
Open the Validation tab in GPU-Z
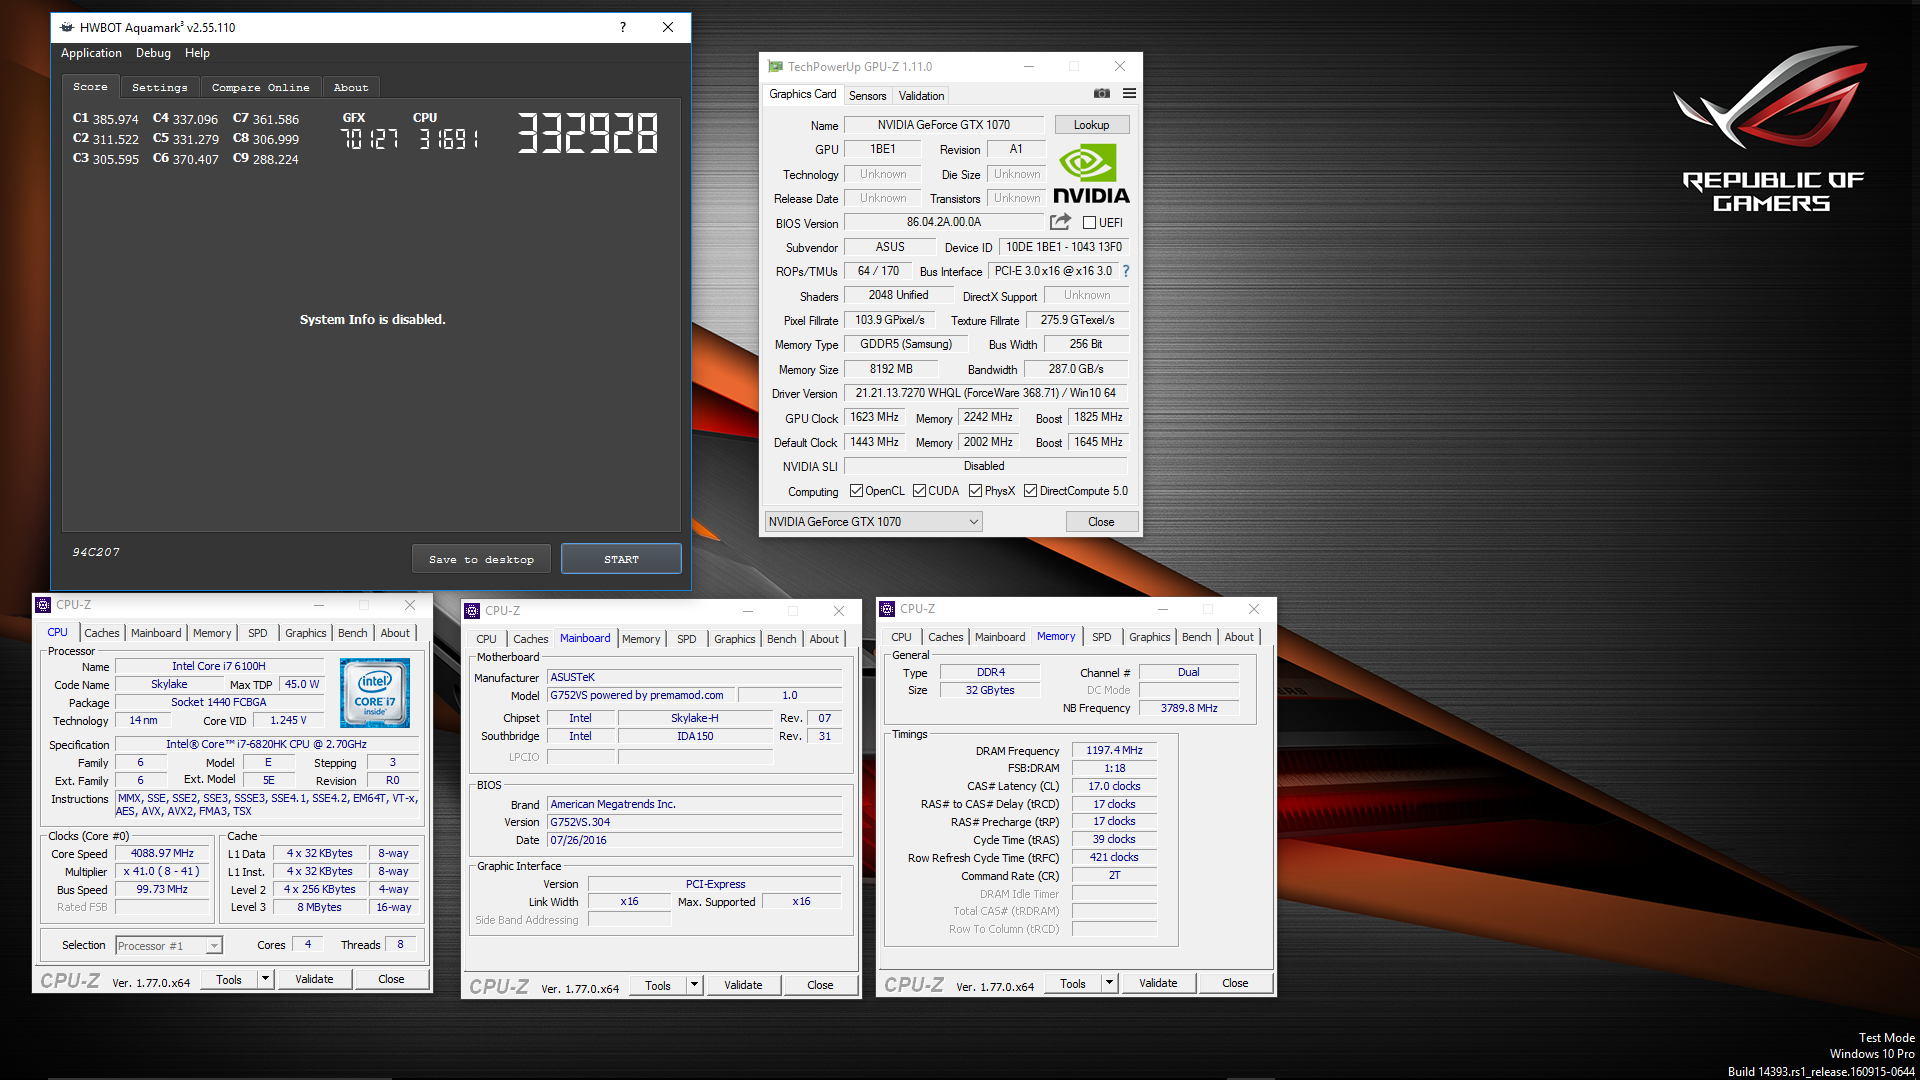[921, 96]
